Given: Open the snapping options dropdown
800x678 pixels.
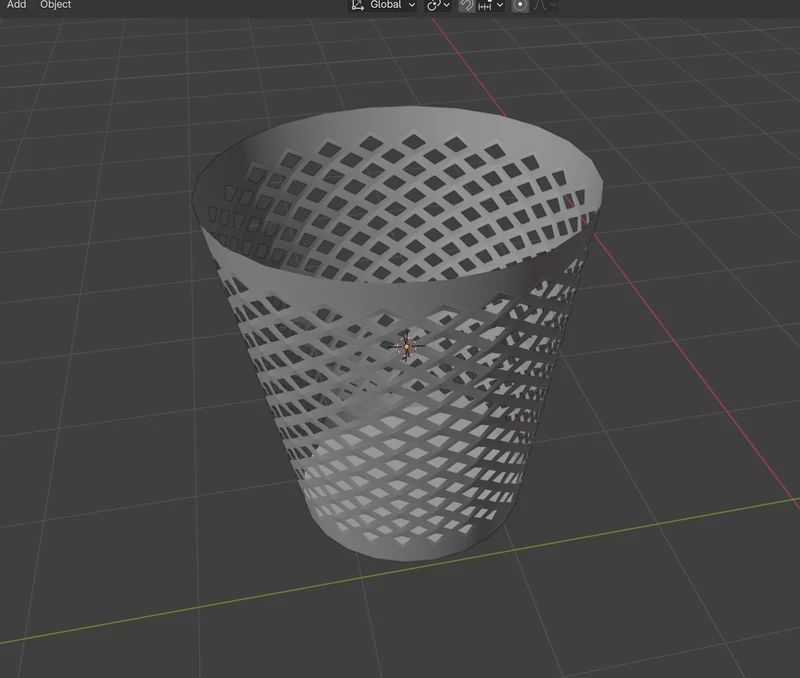Looking at the screenshot, I should click(x=491, y=5).
